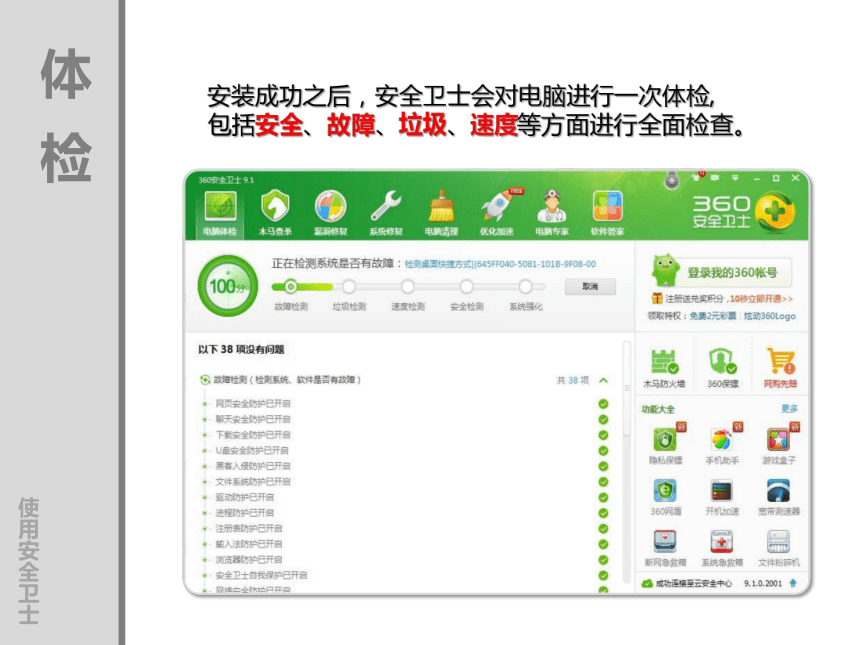The width and height of the screenshot is (860, 645).
Task: Open 优化加速 rocket icon
Action: [x=497, y=214]
